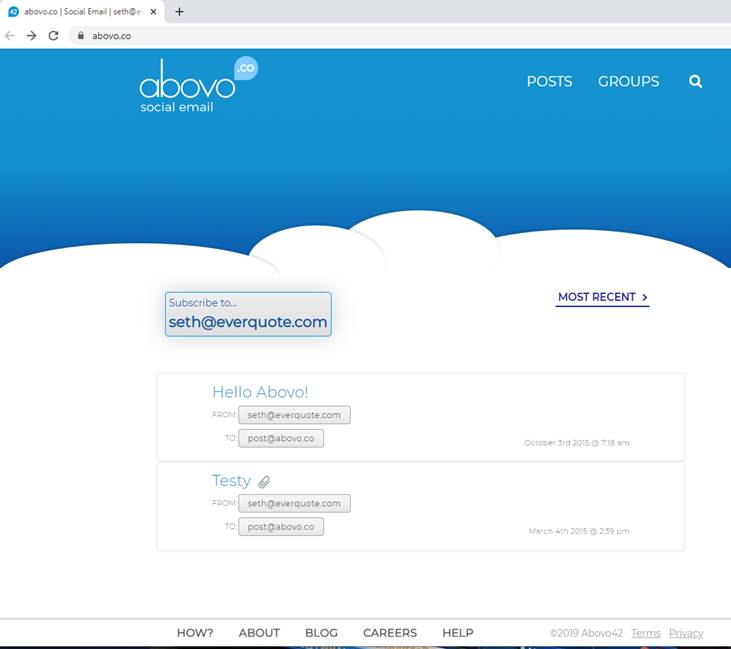The image size is (731, 649).
Task: Click TO post@abovo.co in Hello Abovo! post
Action: 281,438
